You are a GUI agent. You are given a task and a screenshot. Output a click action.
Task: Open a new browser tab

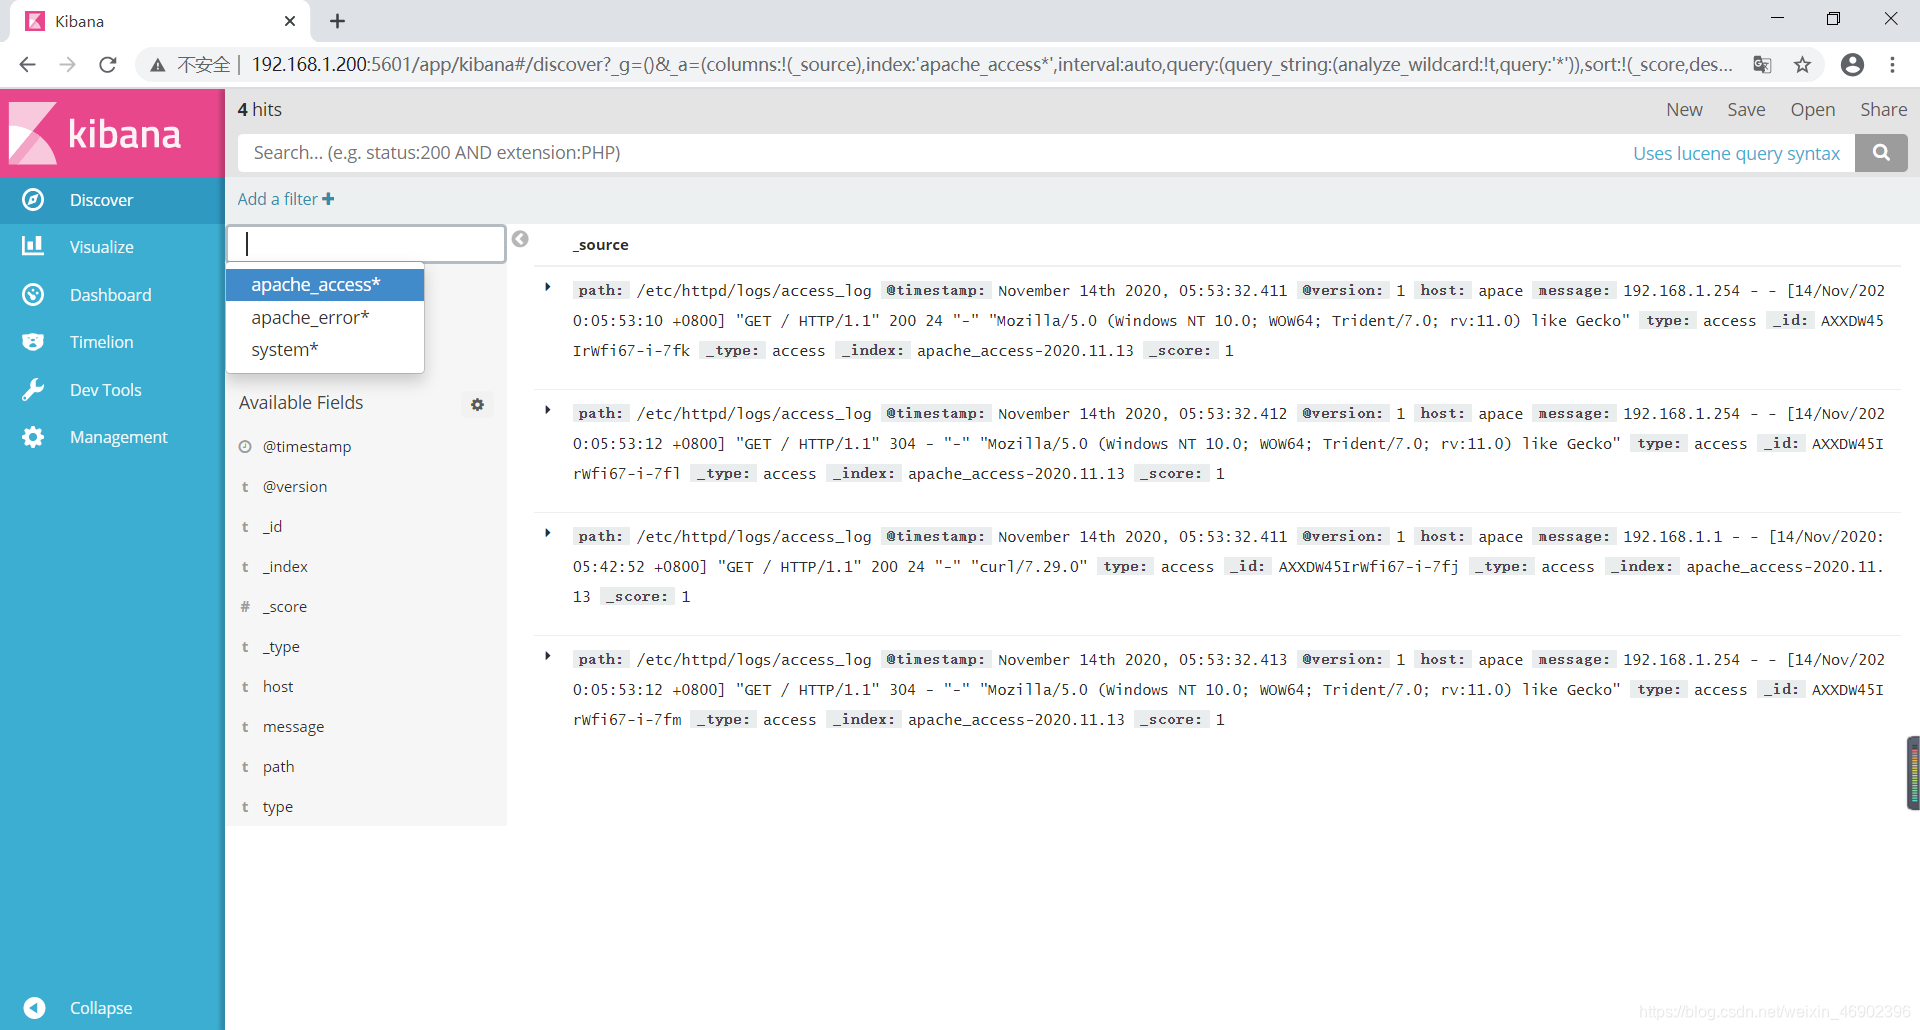tap(337, 21)
